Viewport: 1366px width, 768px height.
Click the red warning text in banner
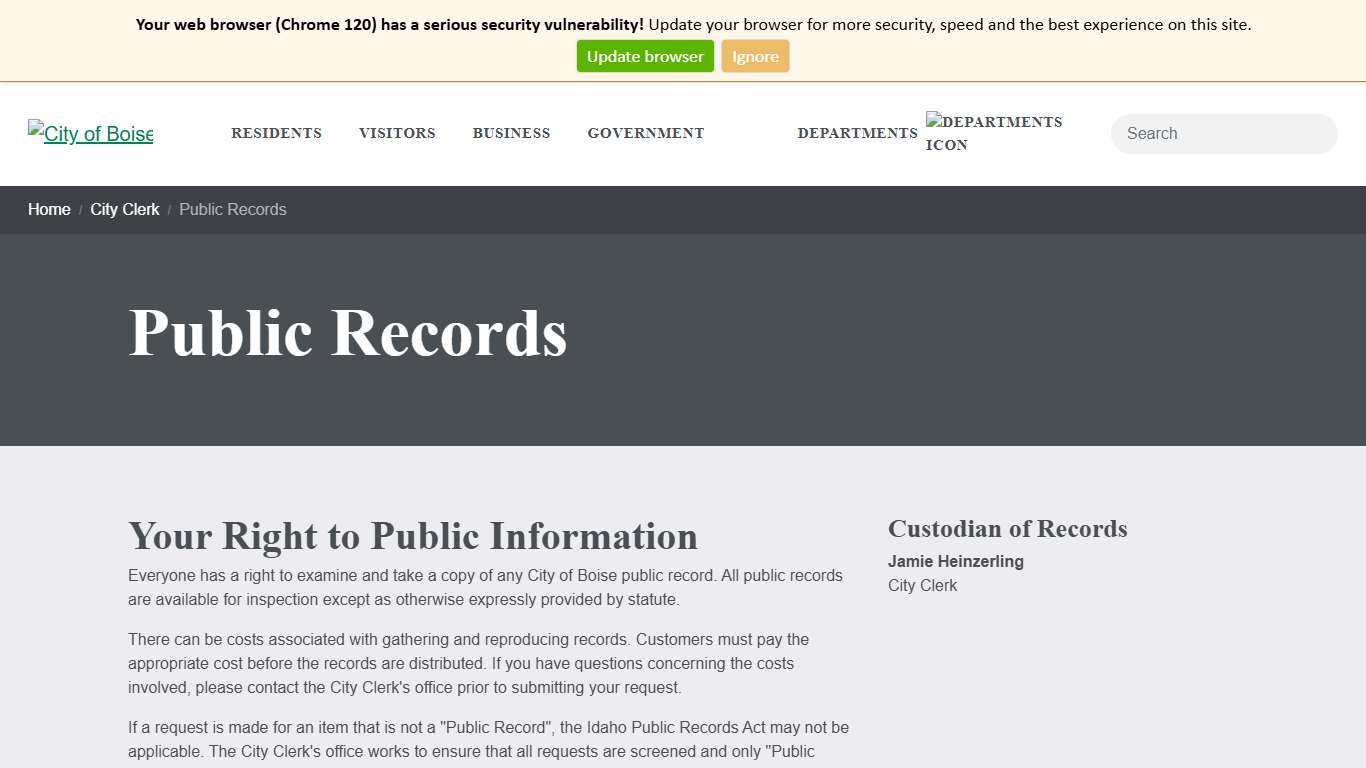point(388,24)
